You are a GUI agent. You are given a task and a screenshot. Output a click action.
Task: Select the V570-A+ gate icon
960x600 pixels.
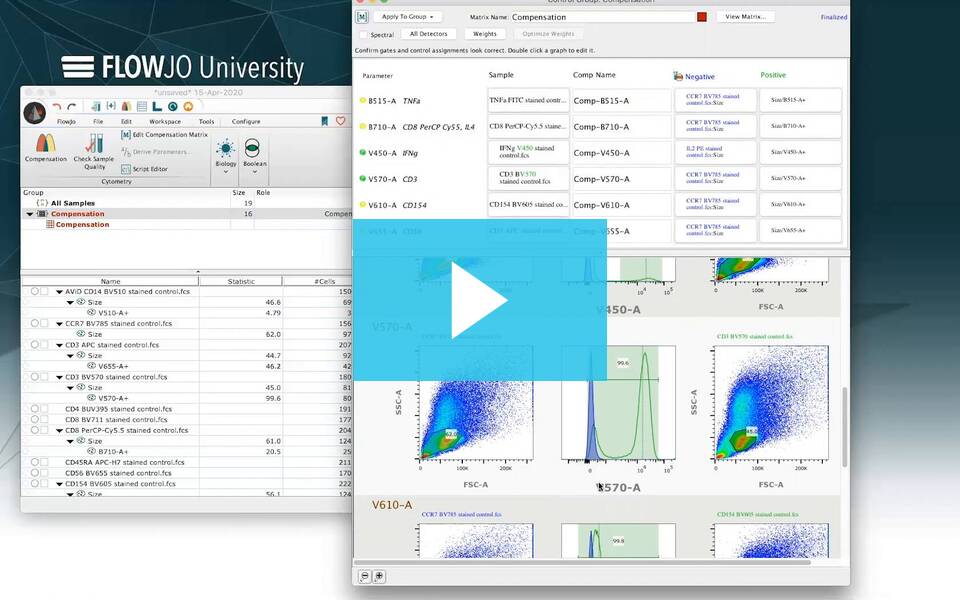pyautogui.click(x=92, y=397)
